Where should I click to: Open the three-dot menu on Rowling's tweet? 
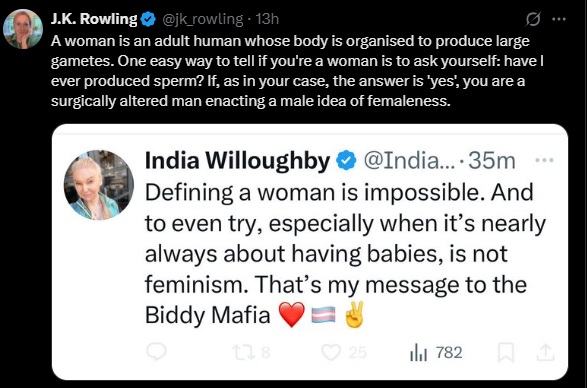[559, 19]
